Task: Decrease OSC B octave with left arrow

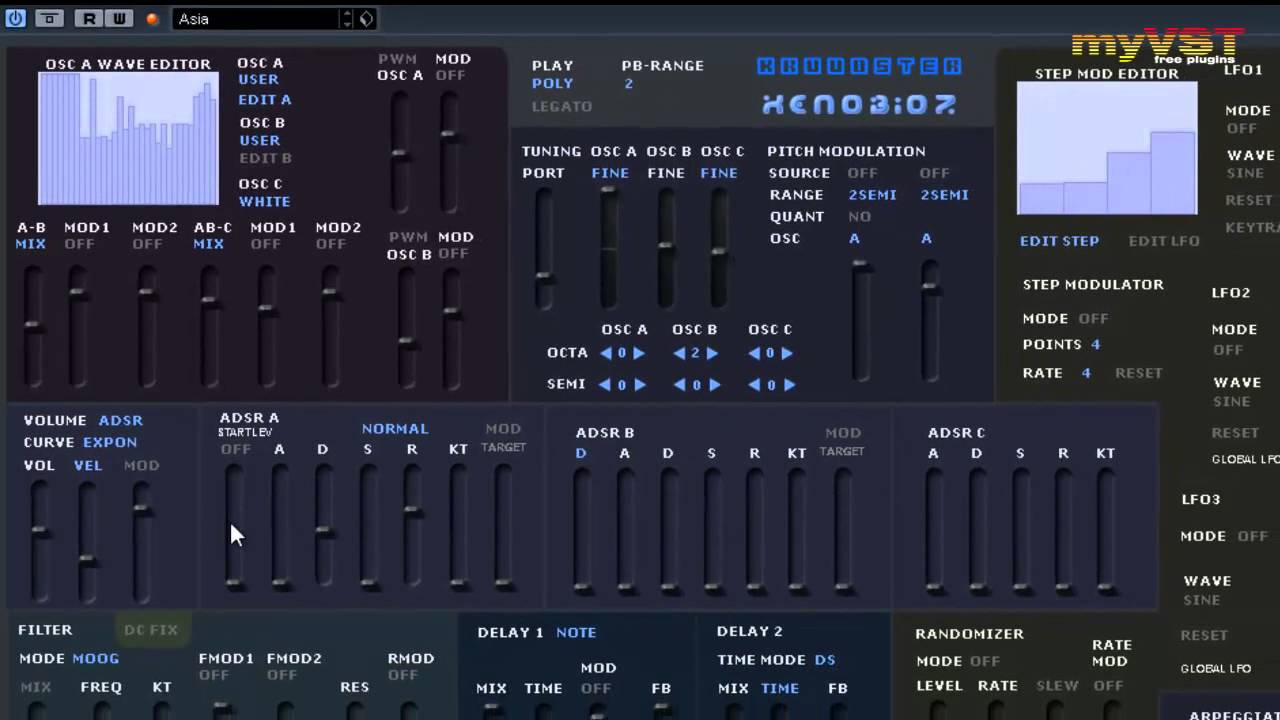Action: click(x=679, y=353)
